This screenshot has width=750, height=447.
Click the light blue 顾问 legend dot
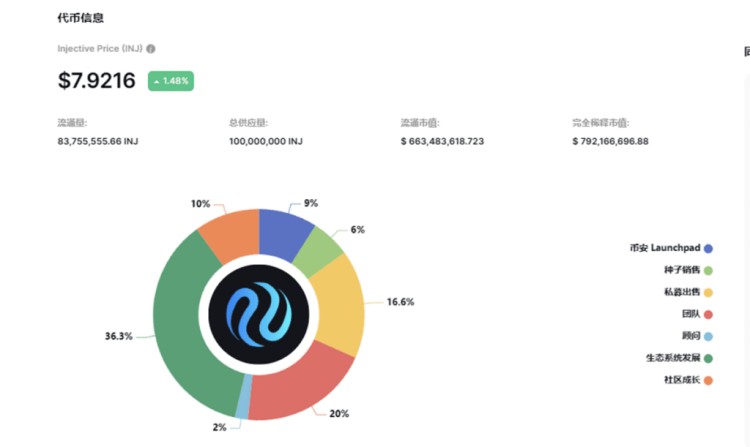coord(708,337)
